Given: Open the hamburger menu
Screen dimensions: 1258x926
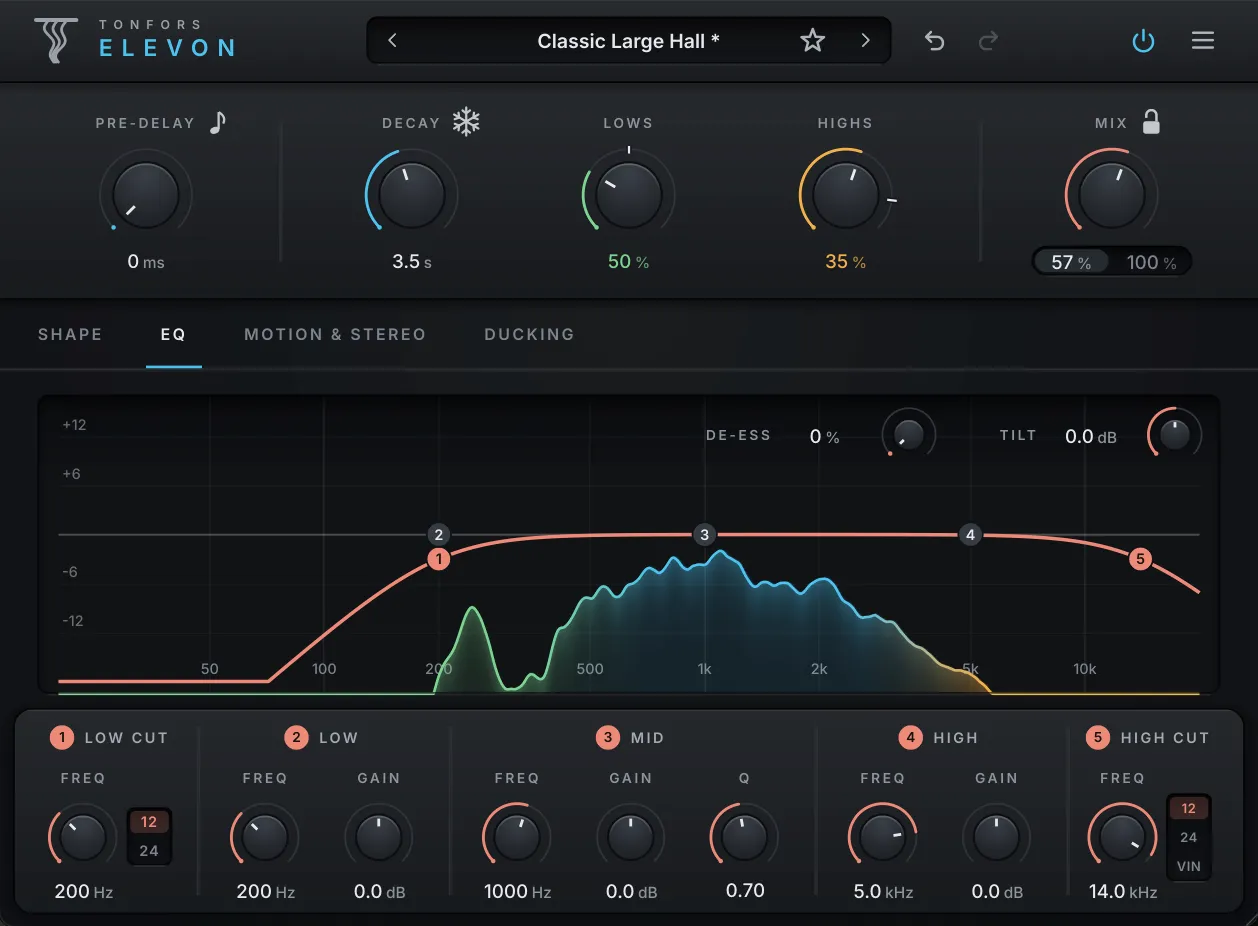Looking at the screenshot, I should click(1203, 41).
